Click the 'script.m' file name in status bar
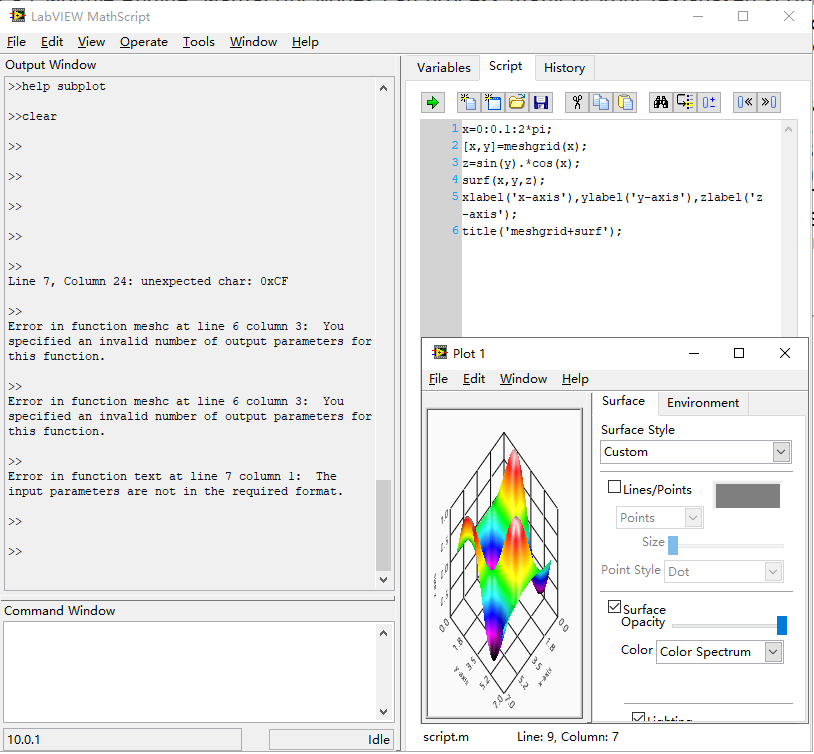 [446, 737]
